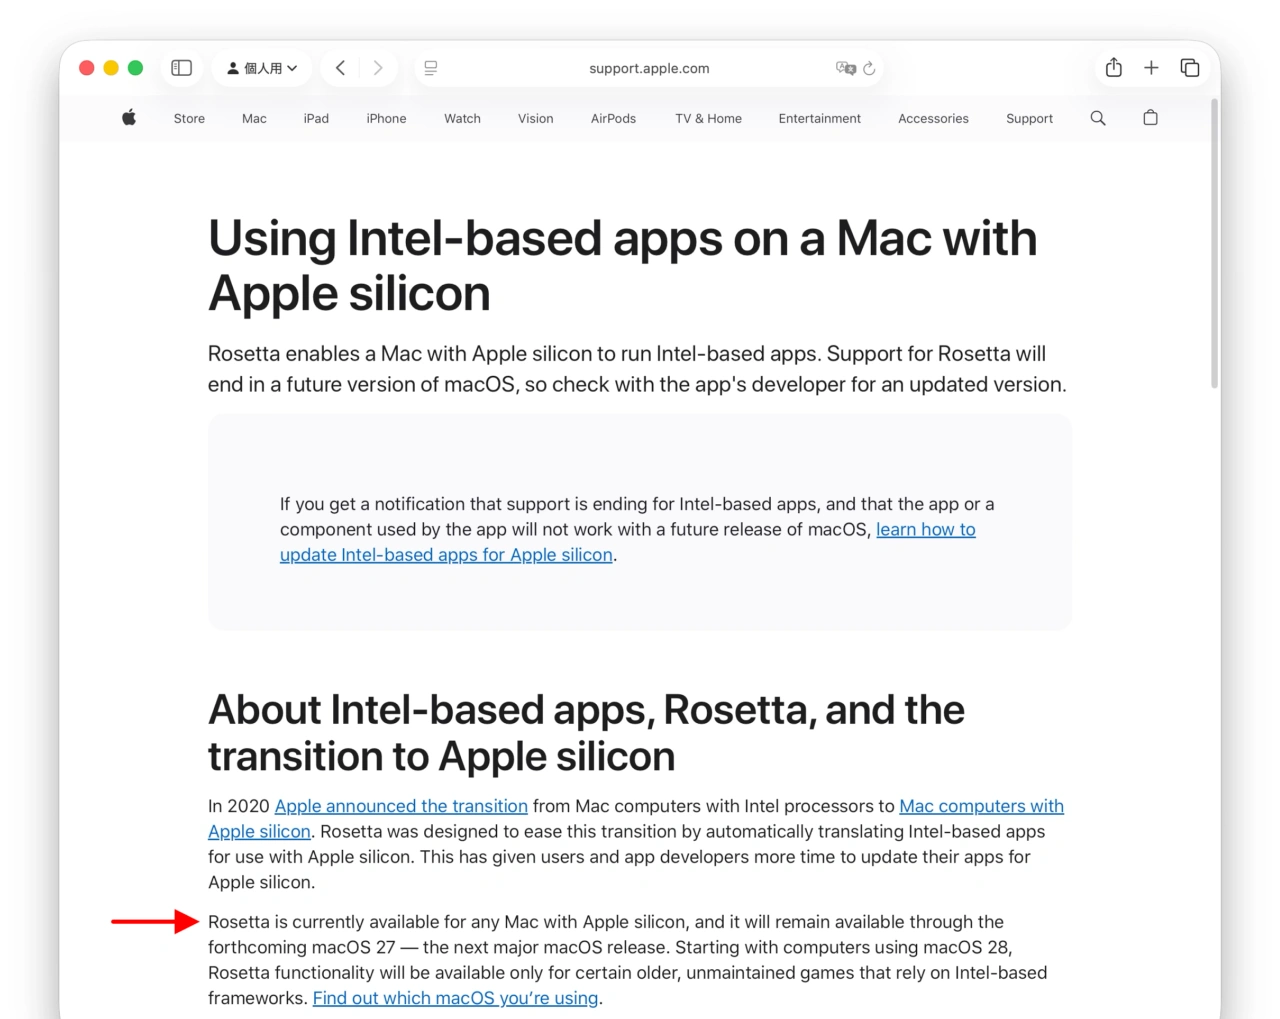Open Find out which macOS you're using

(455, 997)
